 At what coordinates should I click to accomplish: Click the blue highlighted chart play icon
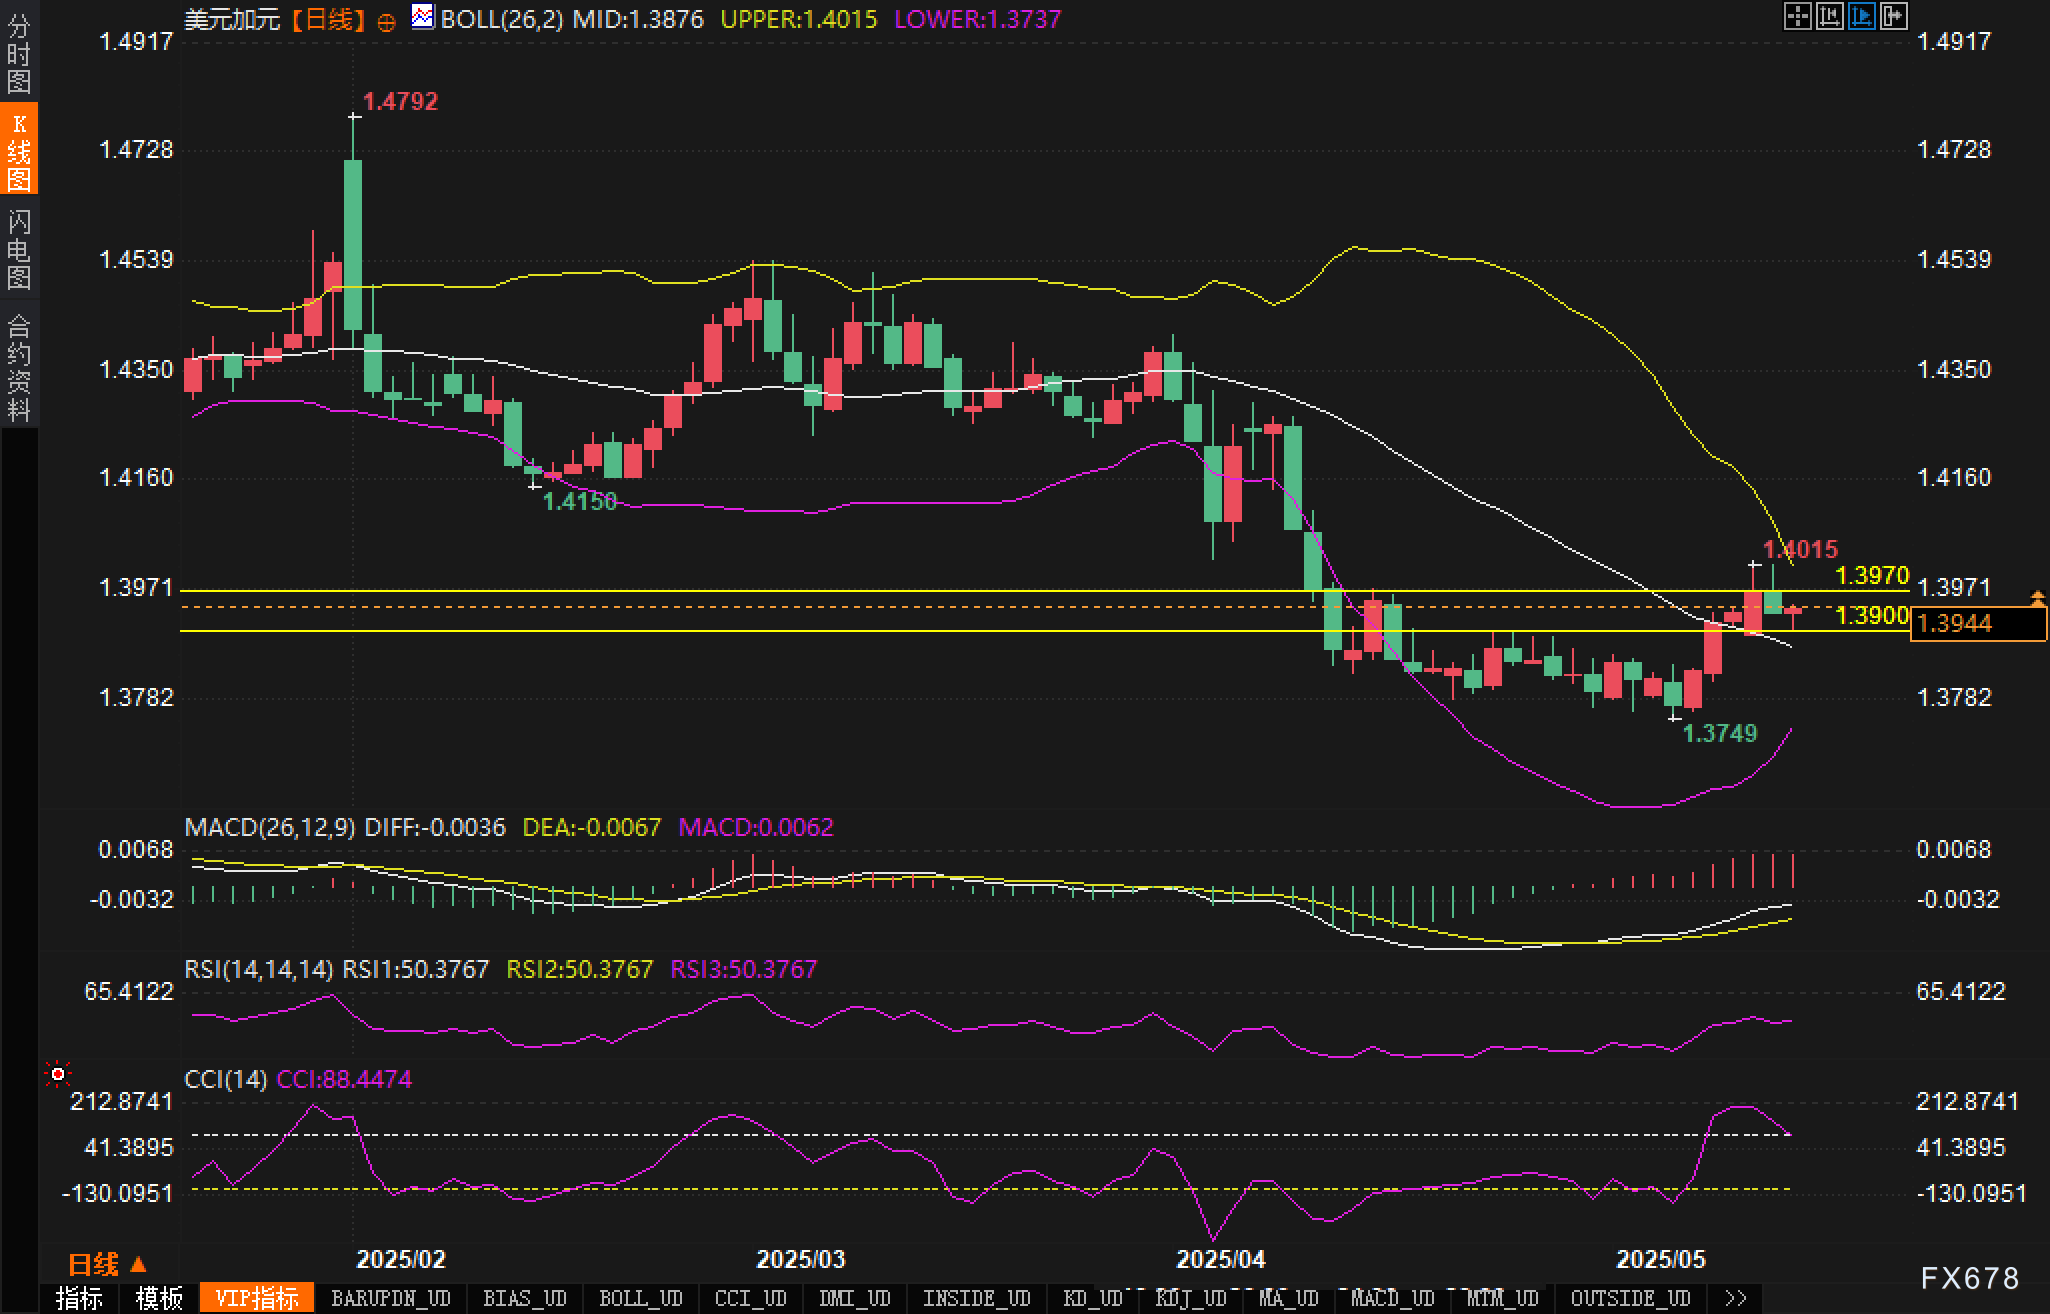point(1861,16)
